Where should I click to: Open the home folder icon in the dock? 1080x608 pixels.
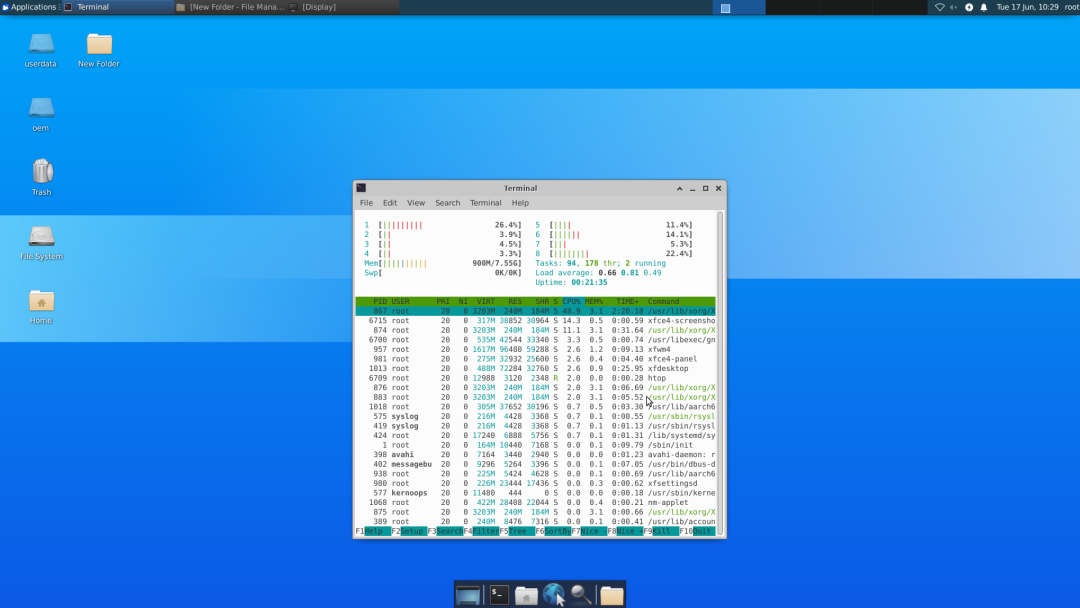[x=526, y=595]
